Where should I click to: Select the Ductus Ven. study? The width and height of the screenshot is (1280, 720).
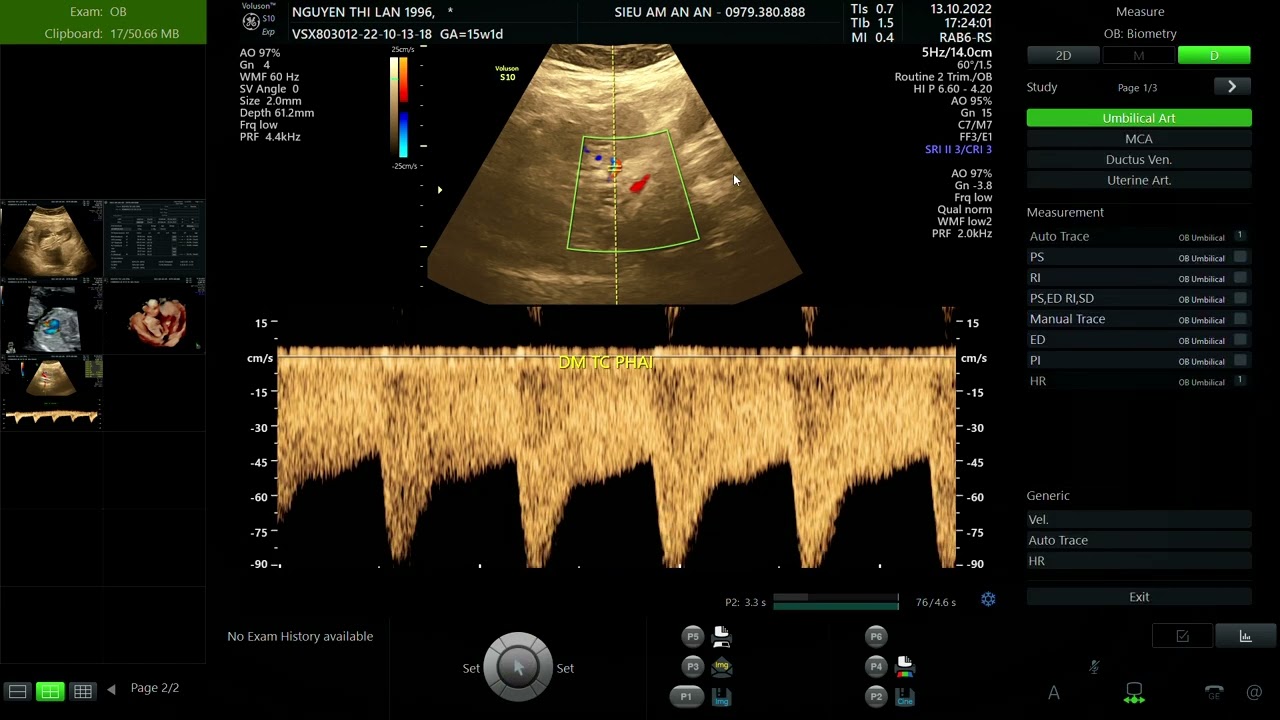click(x=1139, y=160)
